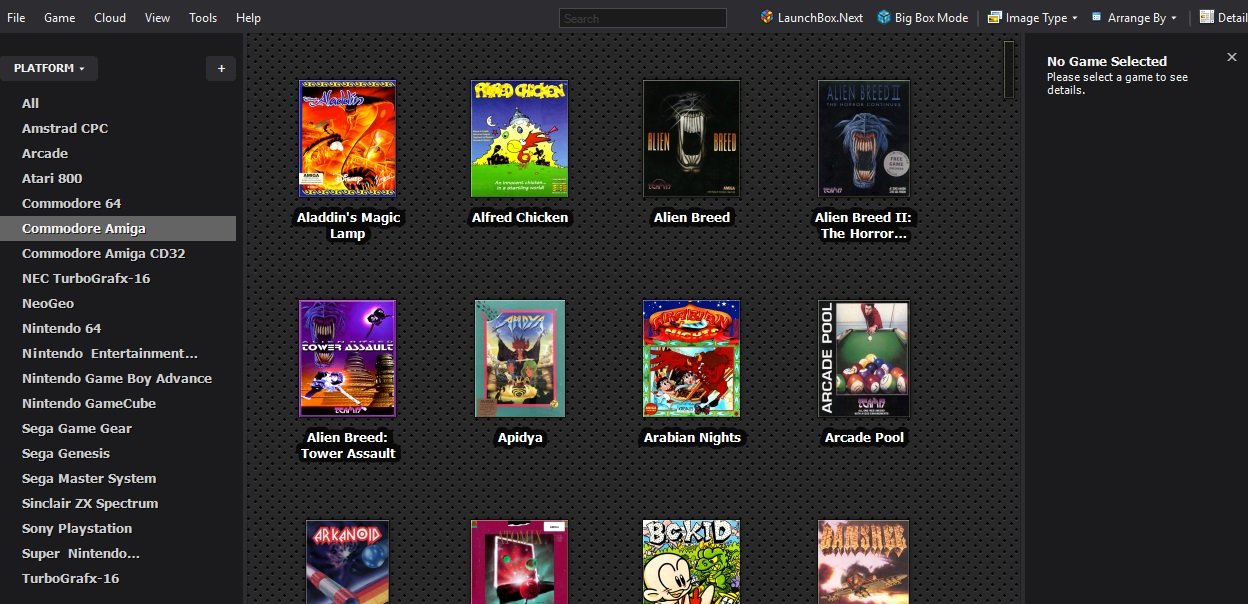Select the Apidya box art
The image size is (1248, 604).
520,359
